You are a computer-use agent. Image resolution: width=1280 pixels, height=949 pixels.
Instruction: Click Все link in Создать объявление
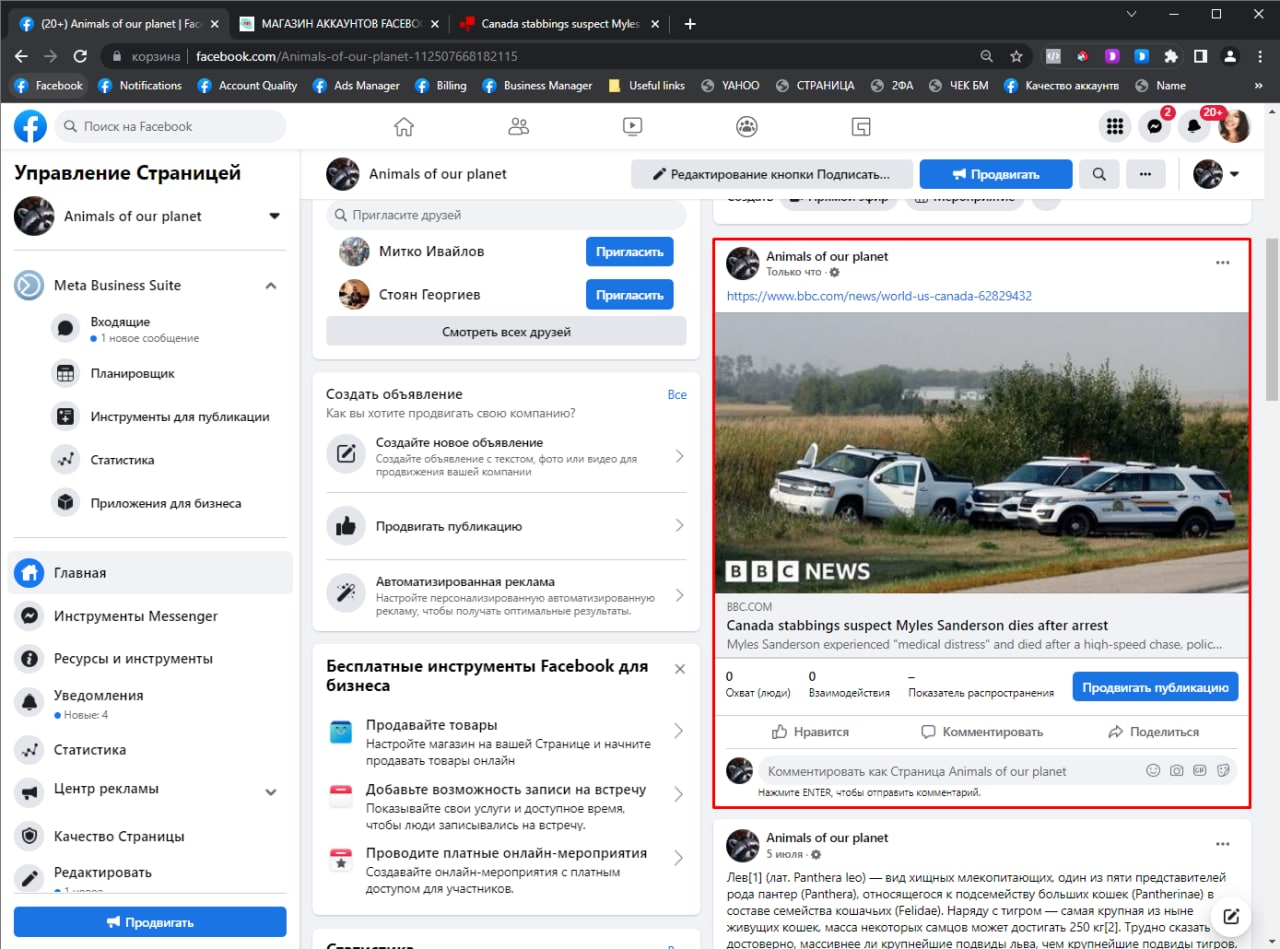(x=677, y=395)
